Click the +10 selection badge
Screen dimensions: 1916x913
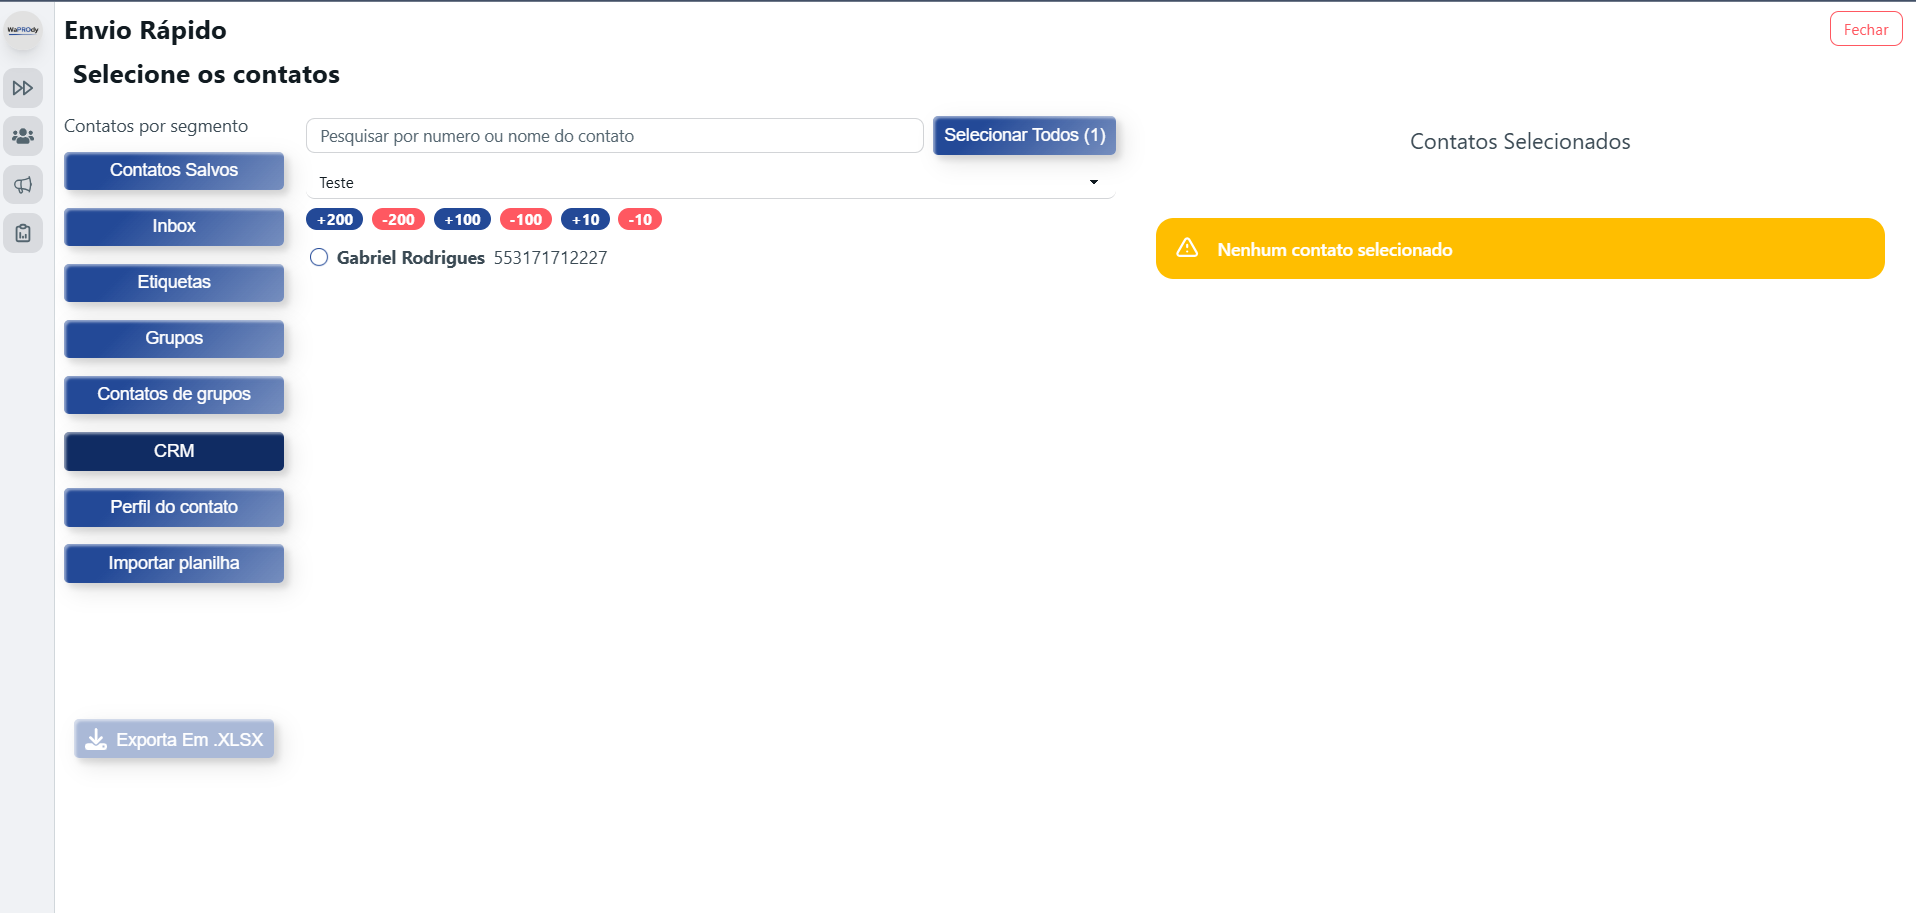(x=585, y=219)
